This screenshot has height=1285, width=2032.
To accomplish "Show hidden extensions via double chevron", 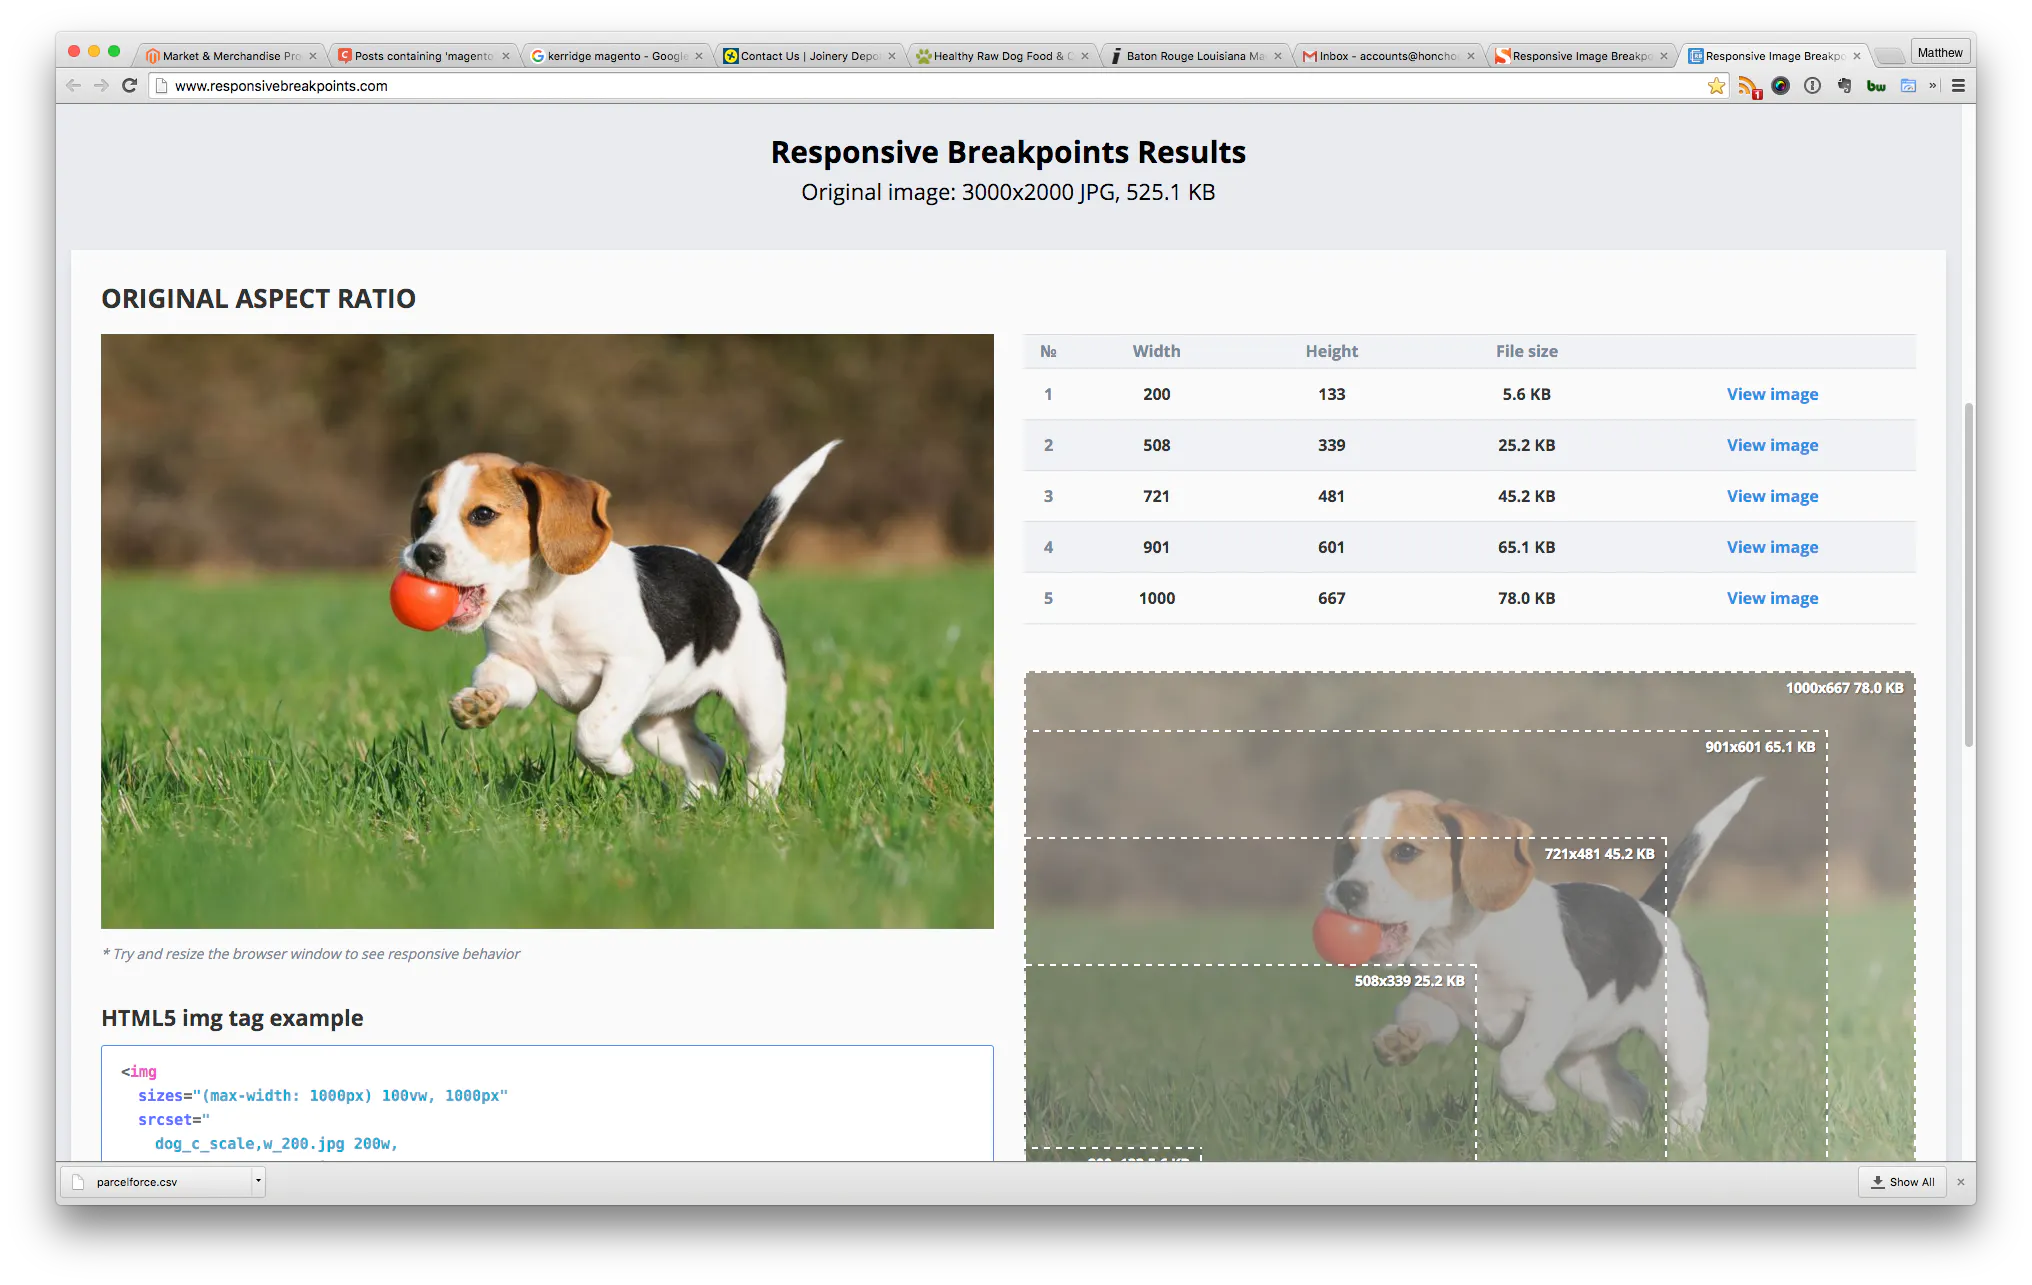I will pos(1933,86).
